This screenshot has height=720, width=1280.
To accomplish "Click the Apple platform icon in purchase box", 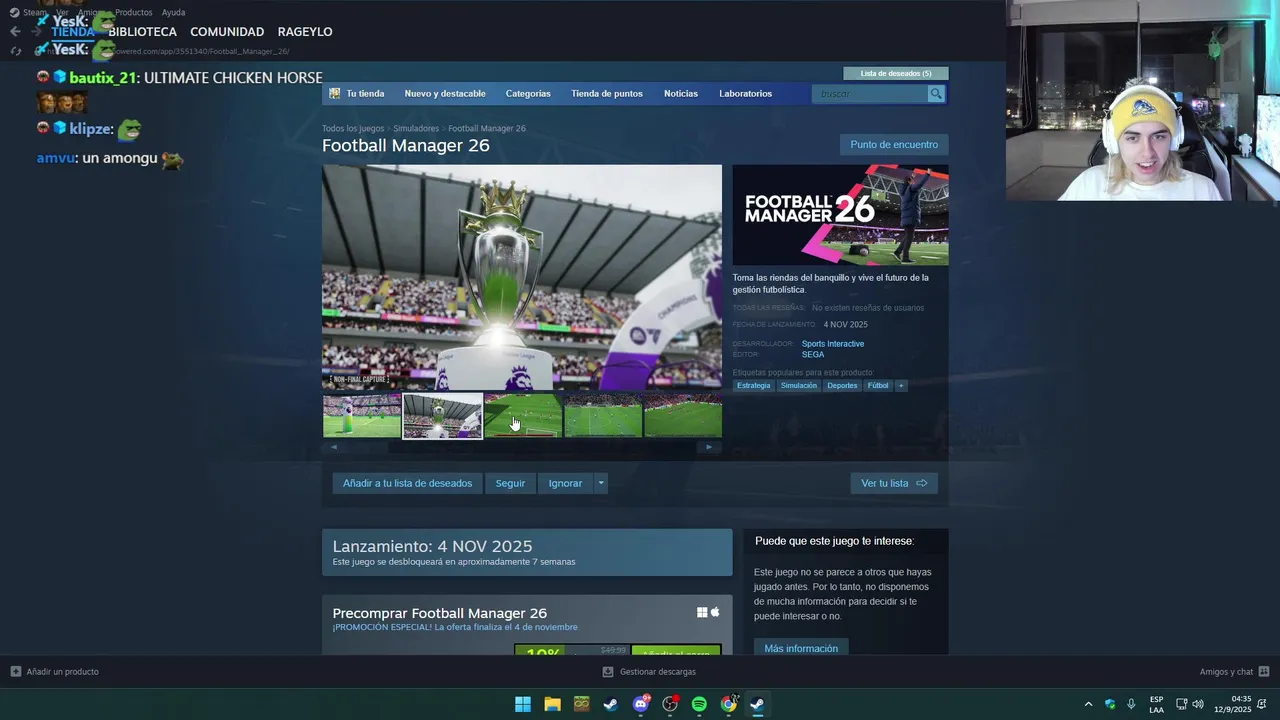I will [x=715, y=612].
